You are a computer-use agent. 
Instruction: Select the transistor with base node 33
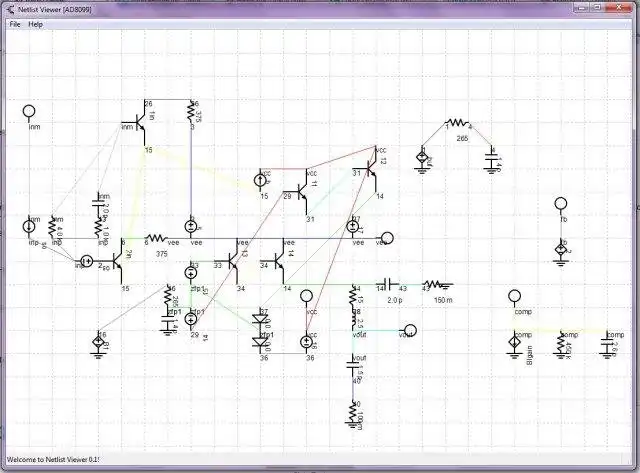pos(232,261)
